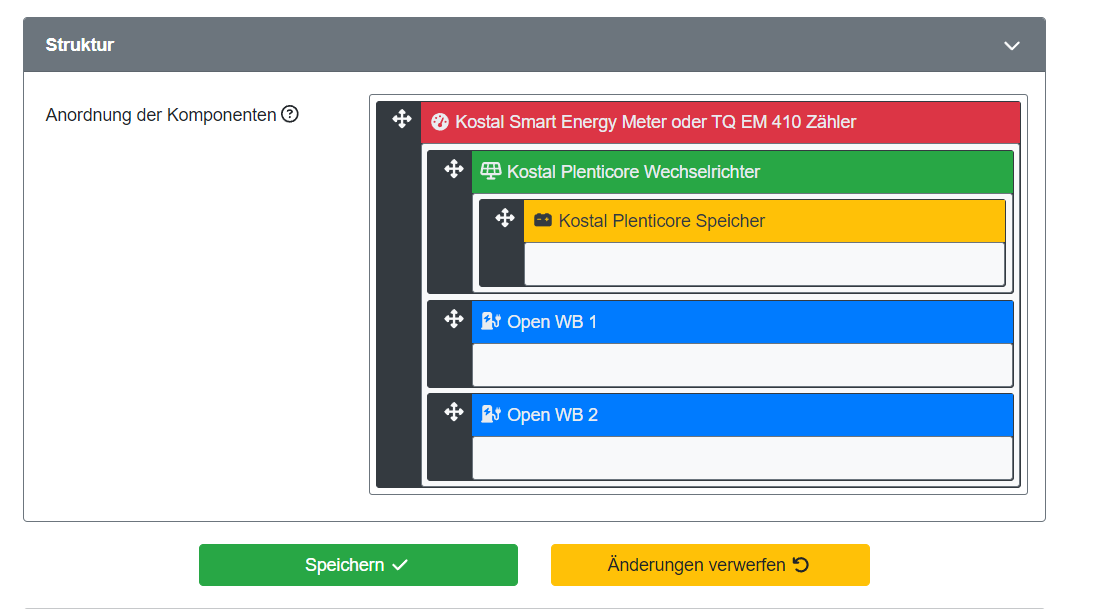The image size is (1109, 609).
Task: Collapse the Struktur section via chevron
Action: (x=1012, y=45)
